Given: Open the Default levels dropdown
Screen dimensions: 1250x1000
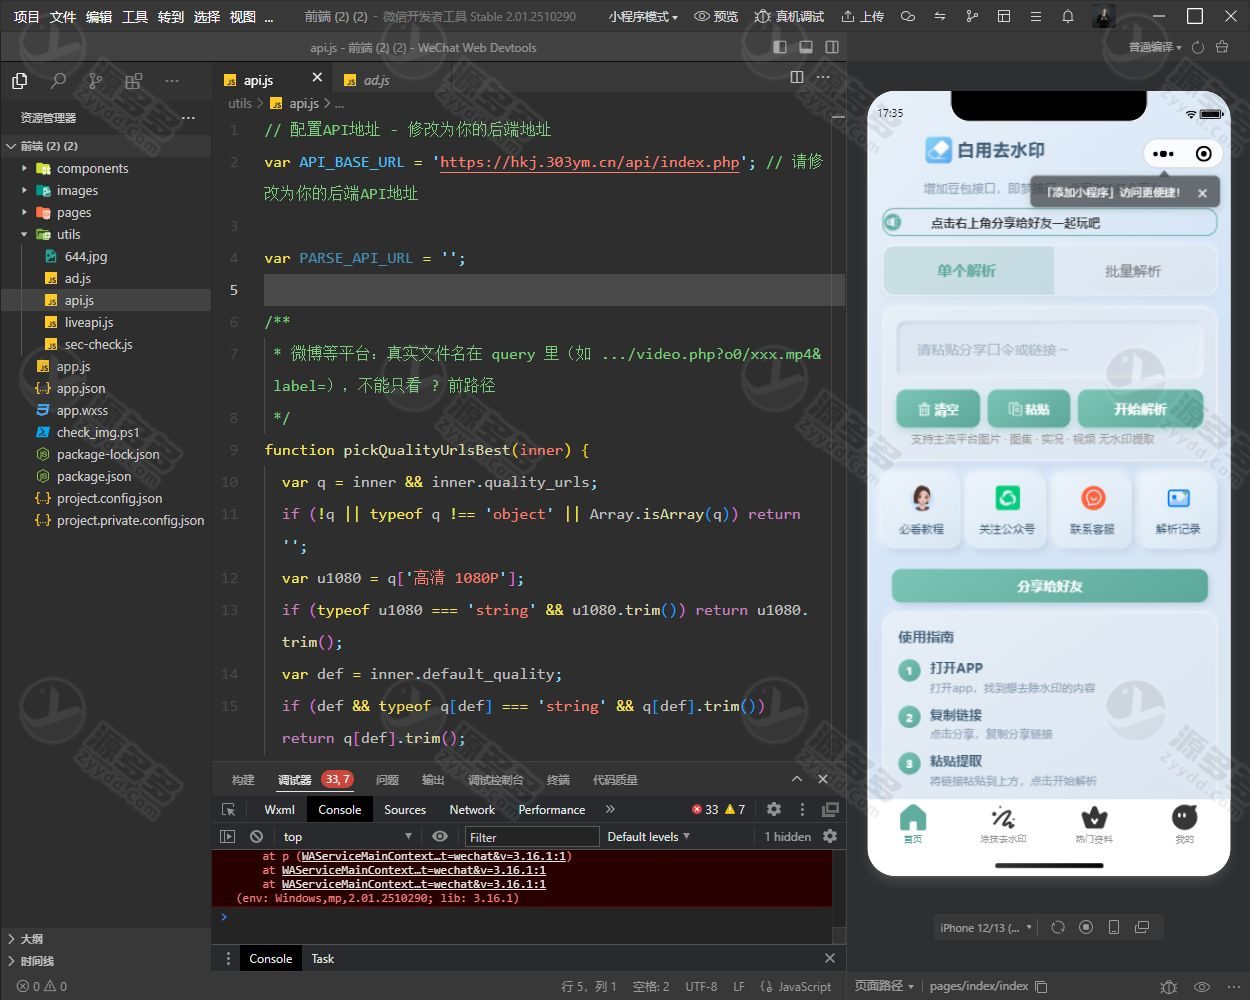Looking at the screenshot, I should pos(649,837).
